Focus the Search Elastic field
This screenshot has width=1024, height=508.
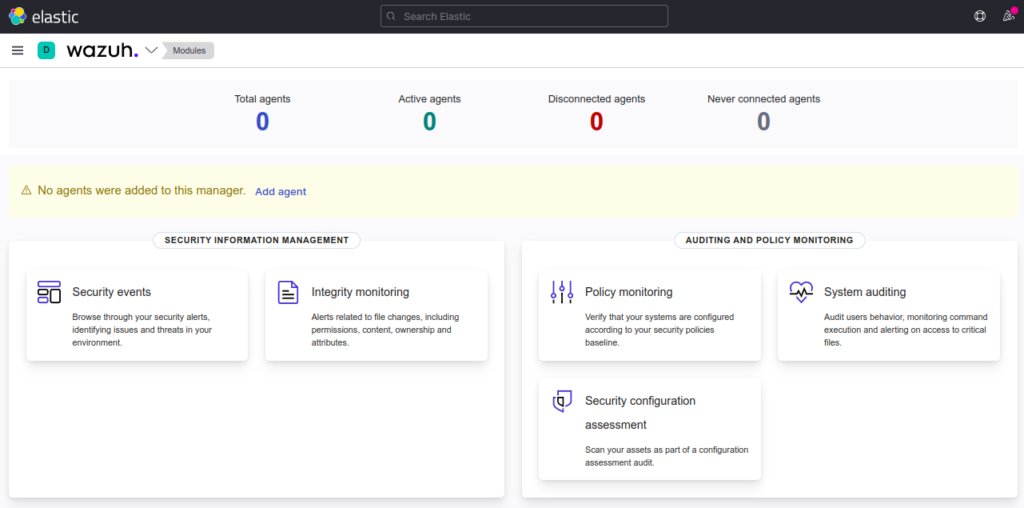point(524,16)
